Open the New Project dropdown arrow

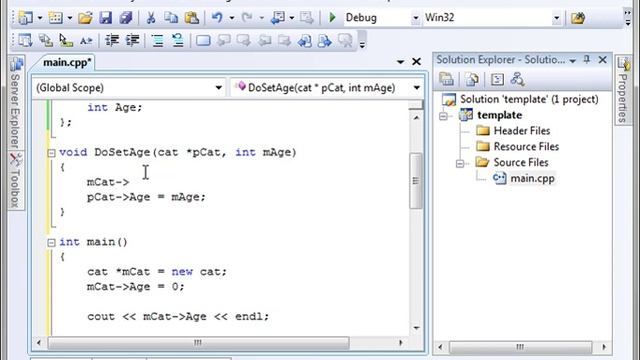(40, 18)
